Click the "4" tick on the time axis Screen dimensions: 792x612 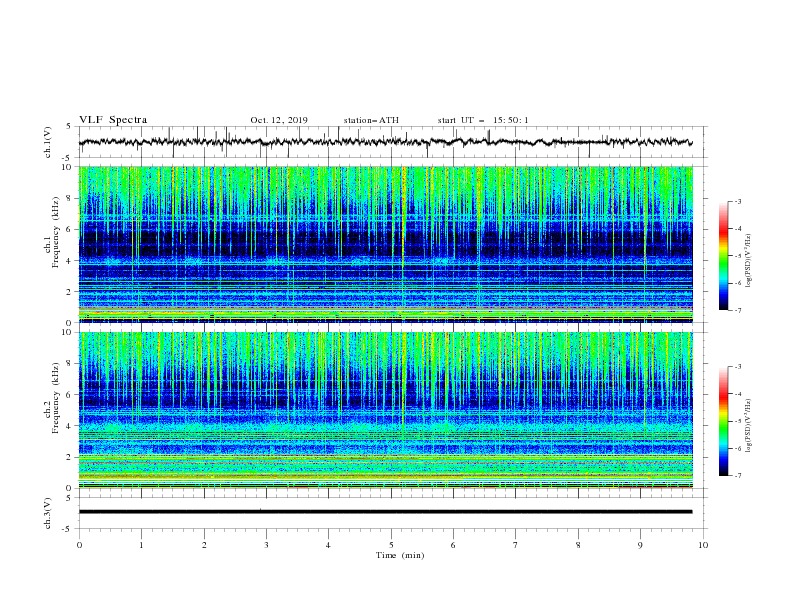(x=328, y=545)
